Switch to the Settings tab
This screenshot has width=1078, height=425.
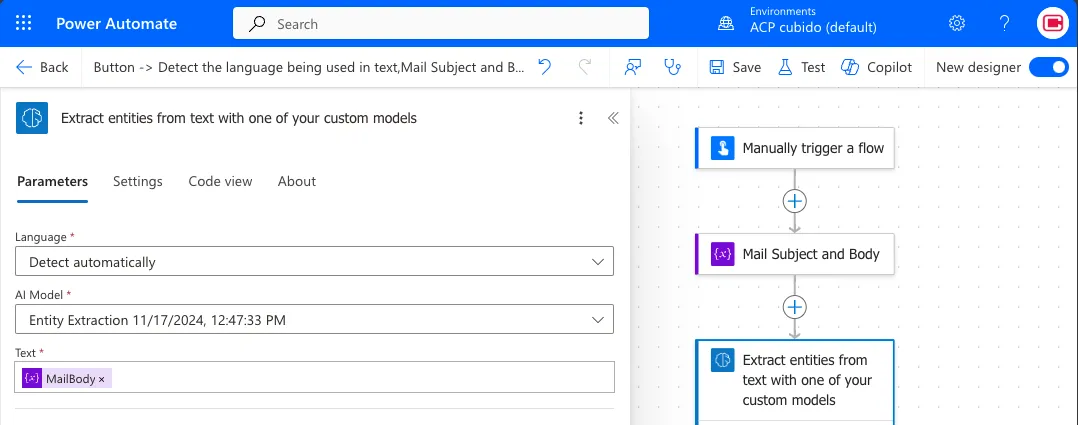tap(138, 181)
